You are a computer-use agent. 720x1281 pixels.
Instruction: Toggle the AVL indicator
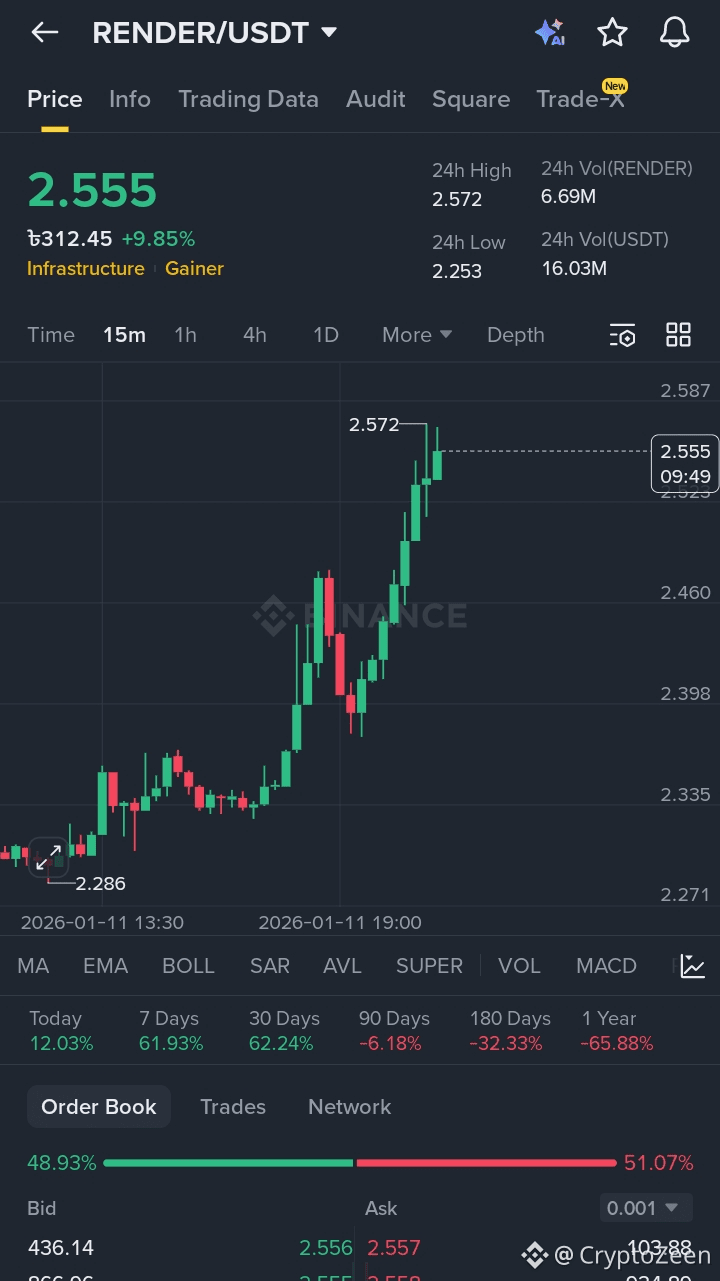(x=342, y=966)
